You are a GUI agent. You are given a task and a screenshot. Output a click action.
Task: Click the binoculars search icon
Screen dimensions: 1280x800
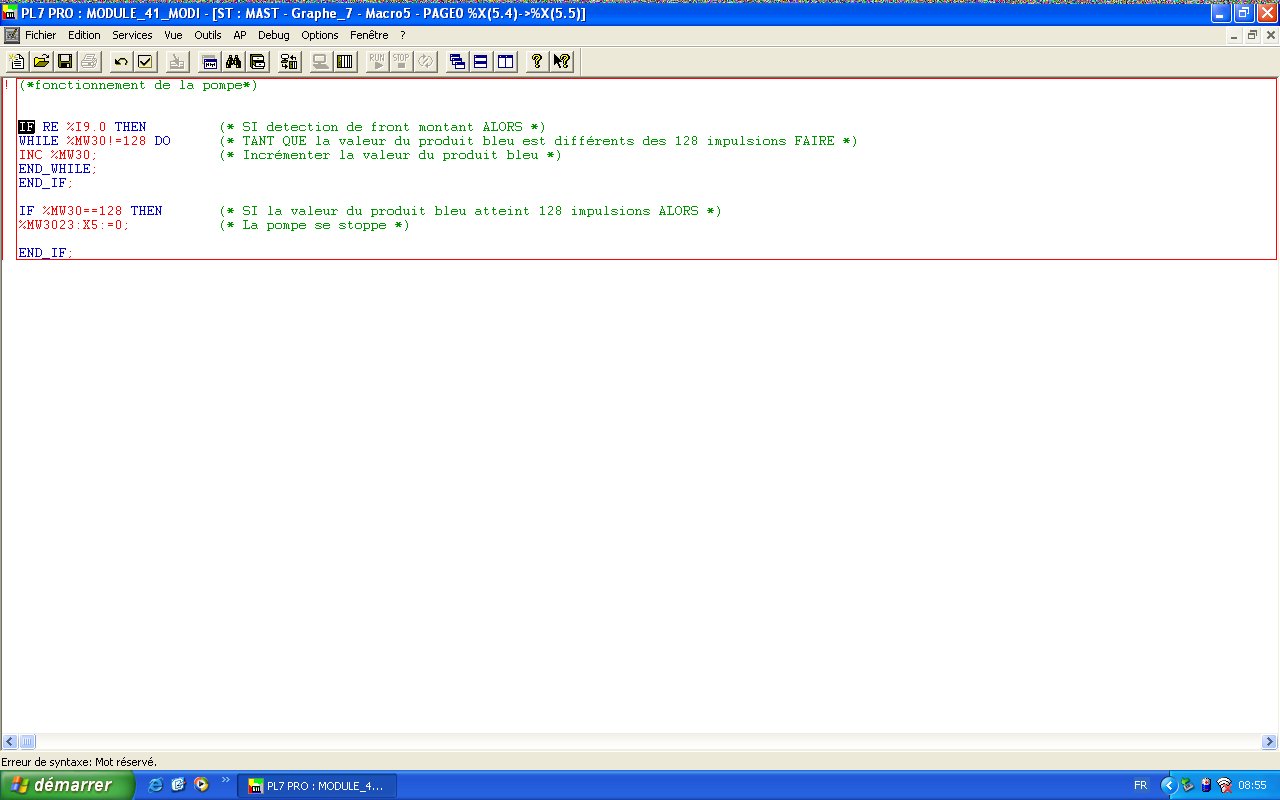click(x=234, y=62)
